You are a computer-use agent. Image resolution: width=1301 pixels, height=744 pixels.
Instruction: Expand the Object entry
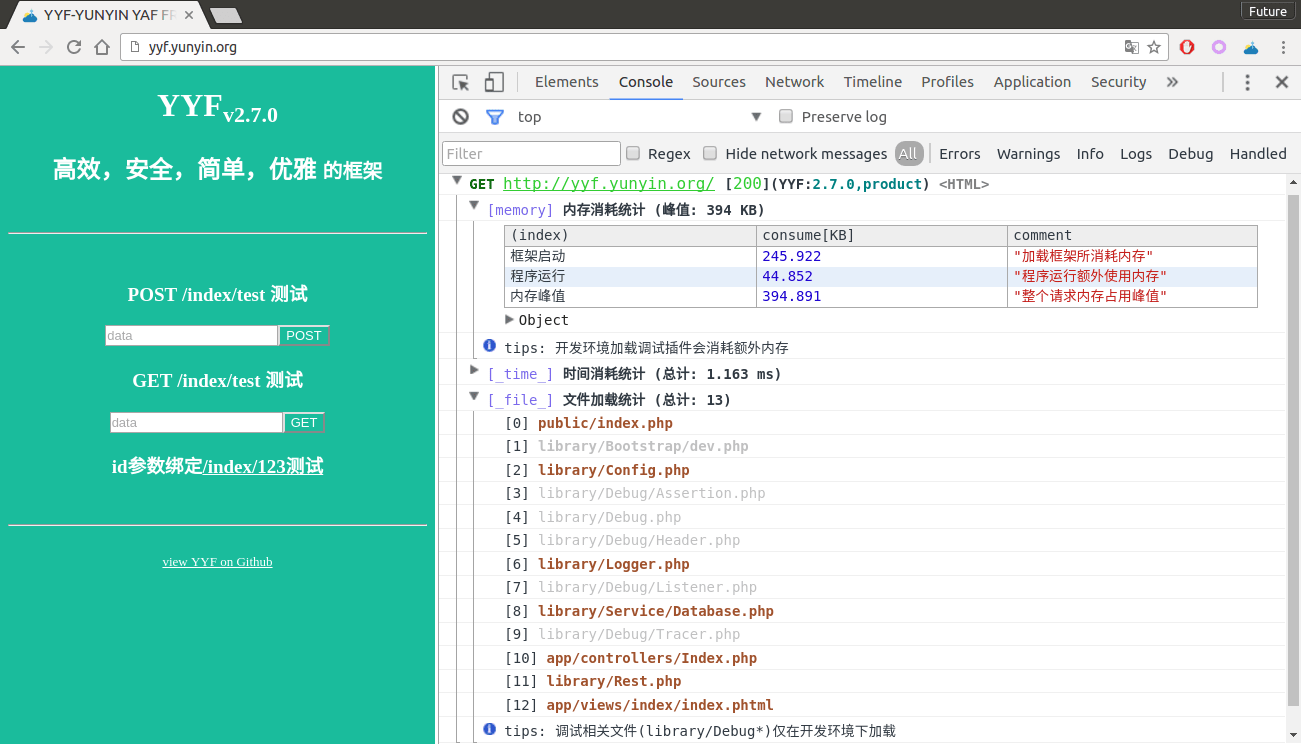[510, 319]
